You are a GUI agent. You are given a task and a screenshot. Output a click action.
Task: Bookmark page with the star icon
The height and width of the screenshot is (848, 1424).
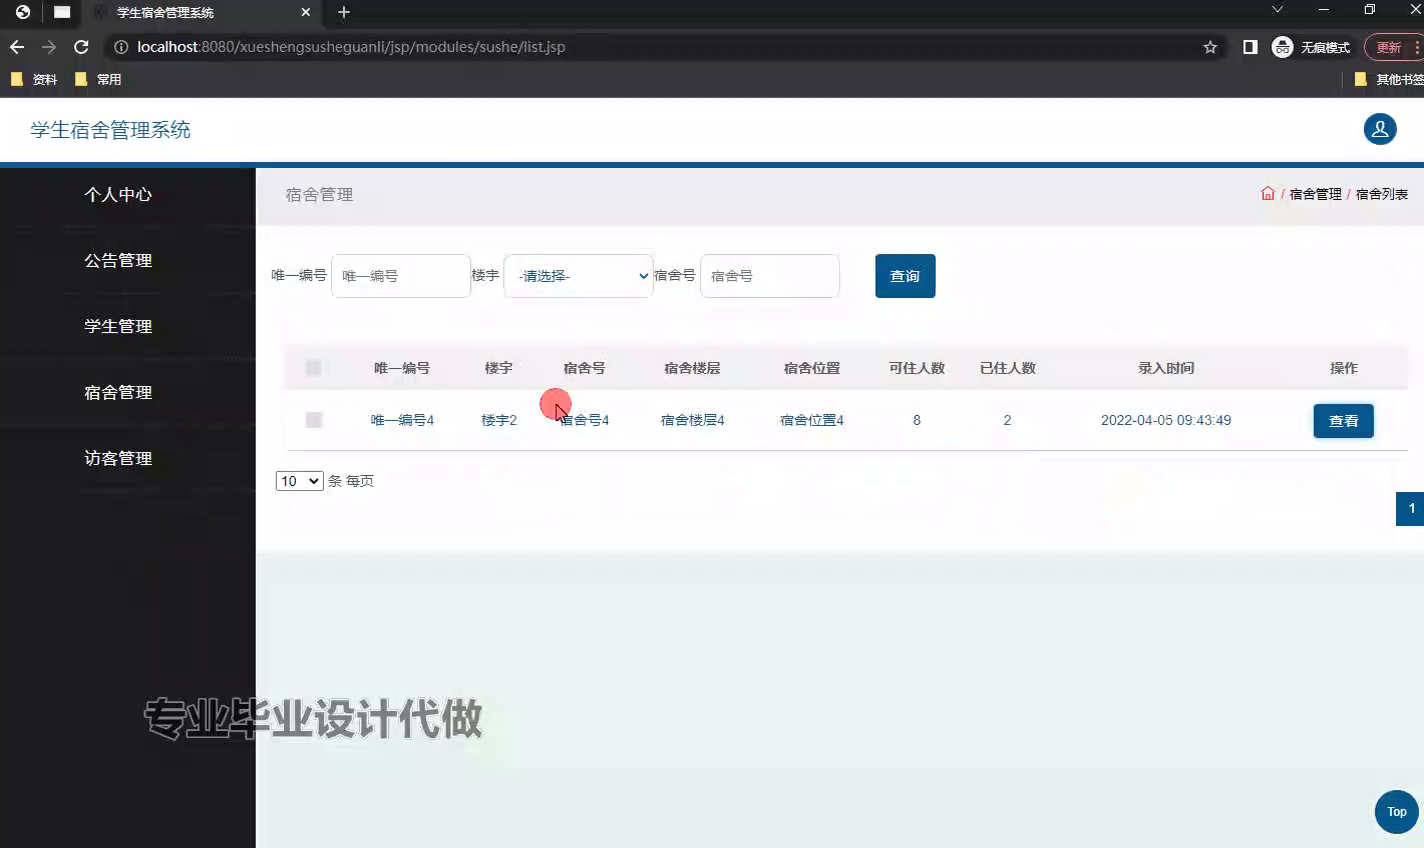(x=1210, y=47)
